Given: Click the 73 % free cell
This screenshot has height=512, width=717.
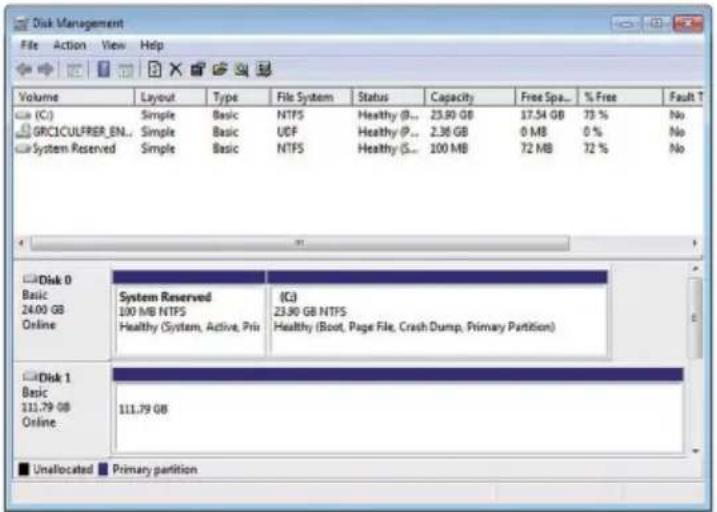Looking at the screenshot, I should 595,115.
